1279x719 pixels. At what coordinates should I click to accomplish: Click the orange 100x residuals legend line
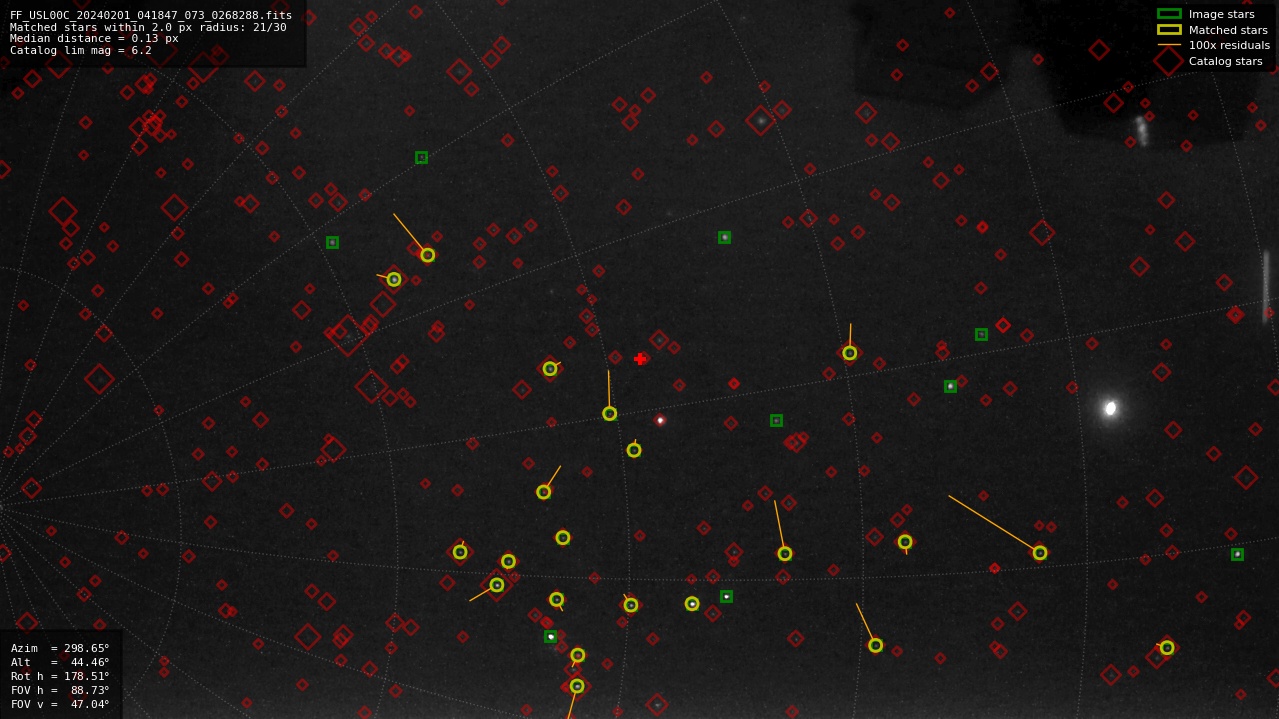click(x=1169, y=45)
